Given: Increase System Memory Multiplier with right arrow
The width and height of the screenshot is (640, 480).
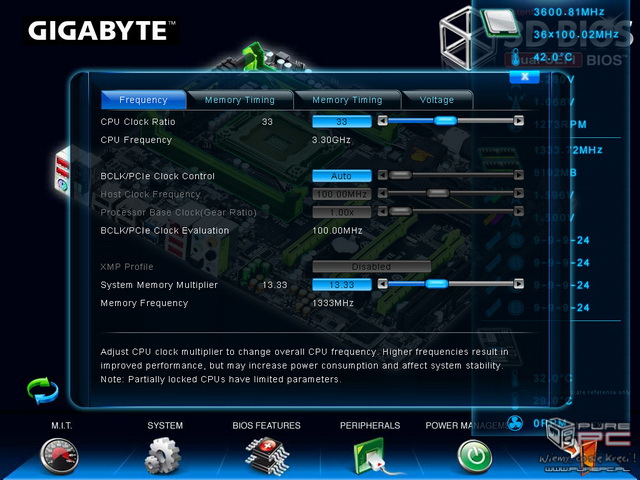Looking at the screenshot, I should [518, 284].
